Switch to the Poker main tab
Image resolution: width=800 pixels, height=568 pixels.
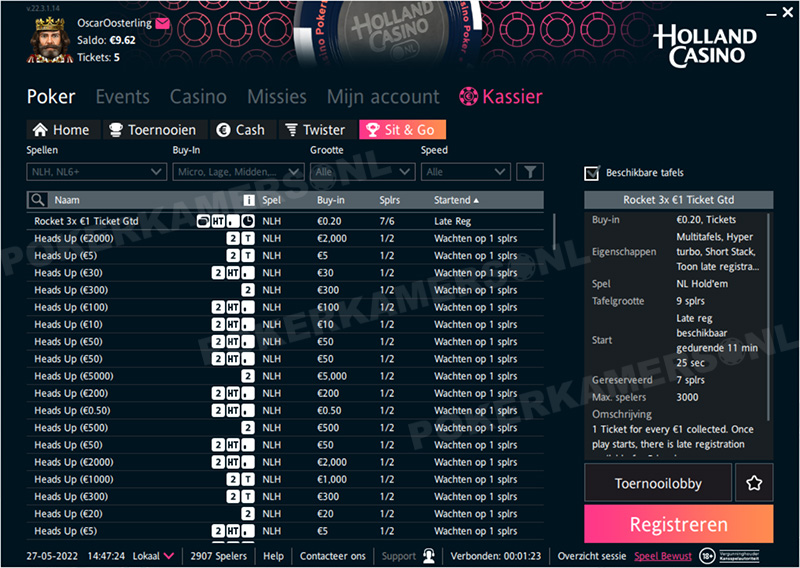(51, 96)
